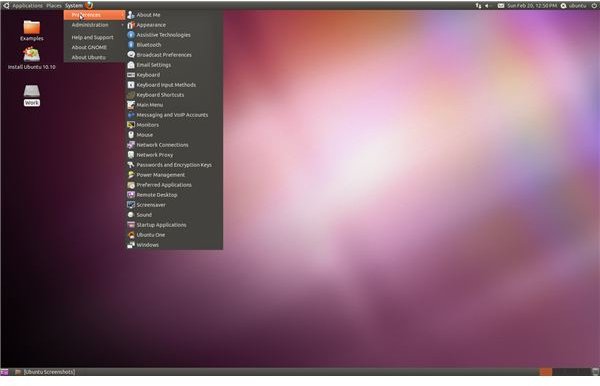Open the Monitors icon
This screenshot has height=386, width=600.
click(131, 125)
